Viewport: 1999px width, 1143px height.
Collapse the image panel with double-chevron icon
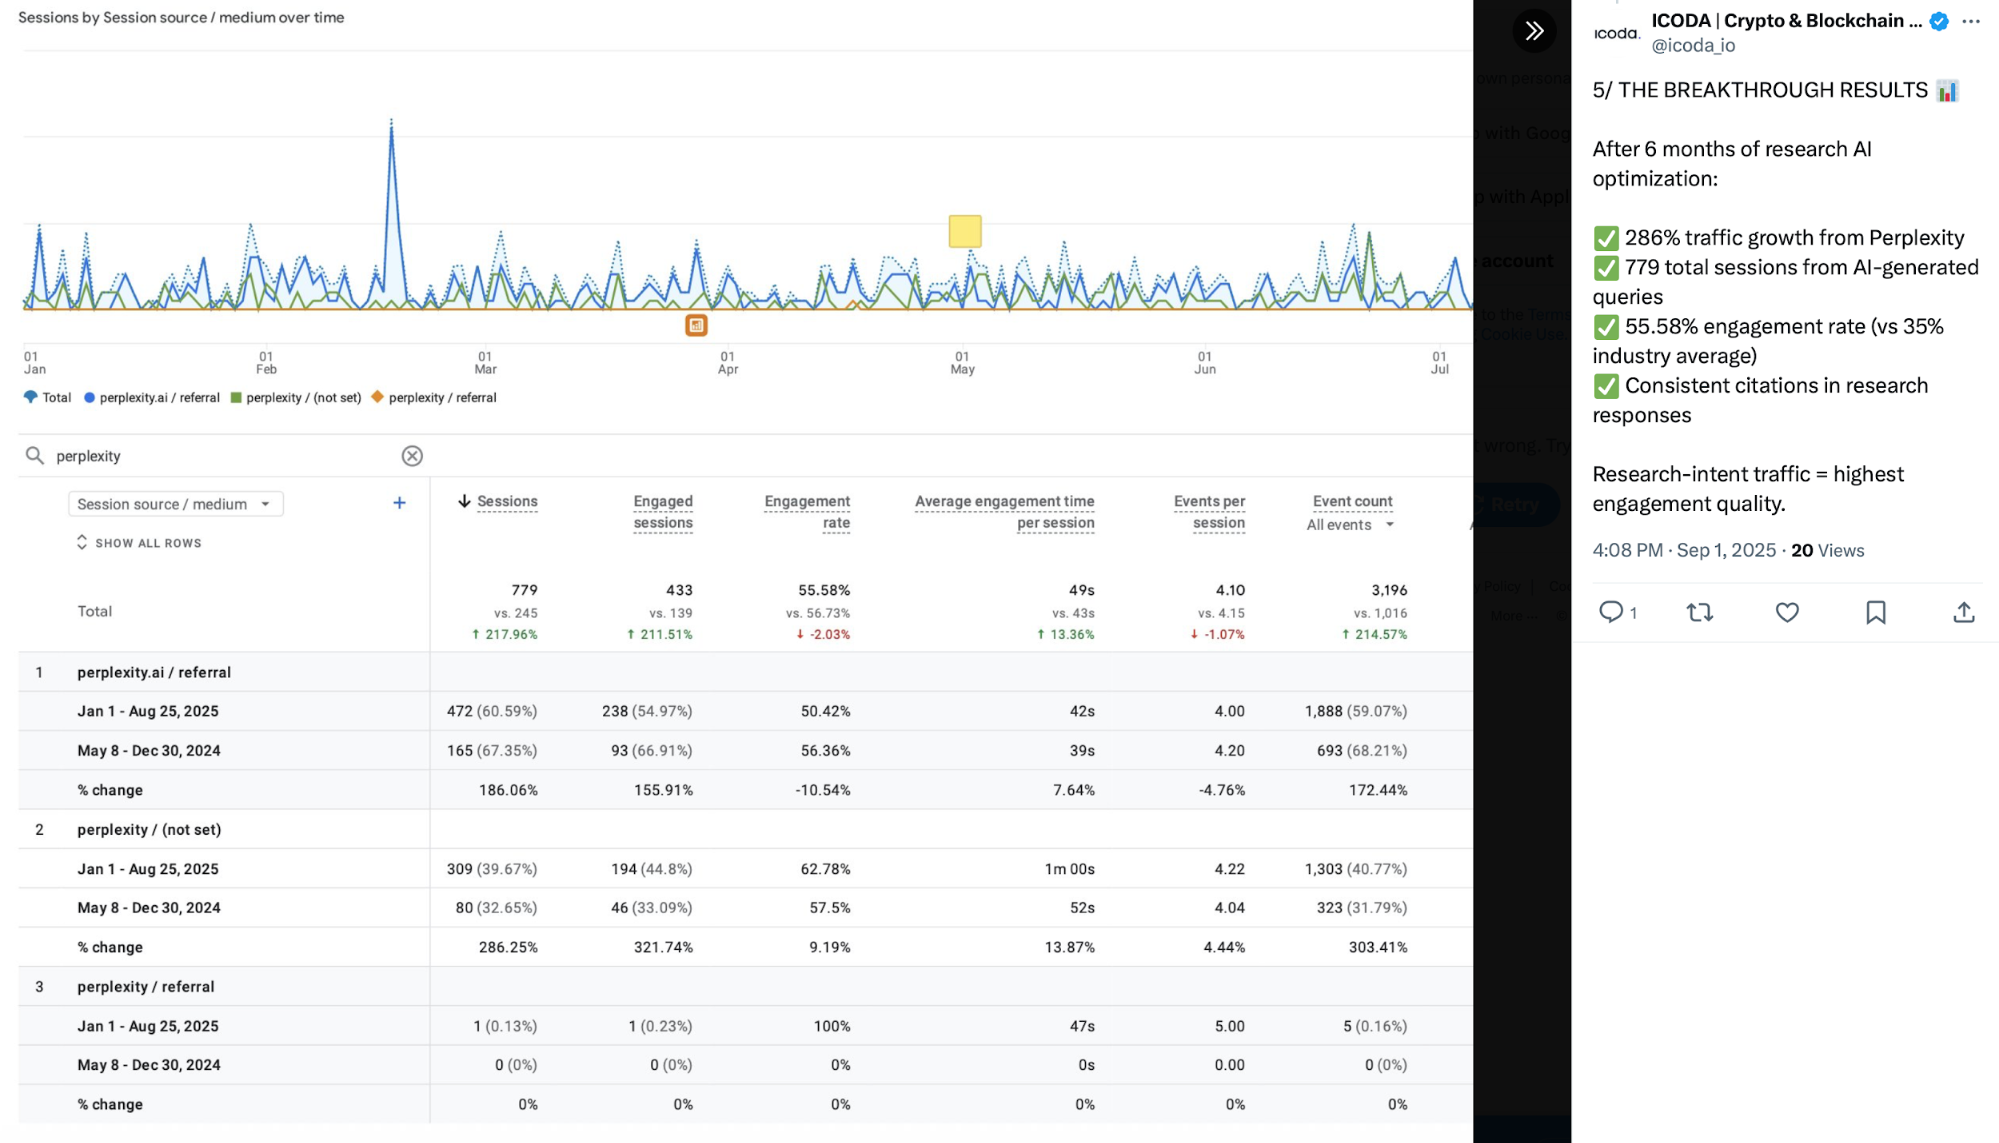click(1534, 31)
